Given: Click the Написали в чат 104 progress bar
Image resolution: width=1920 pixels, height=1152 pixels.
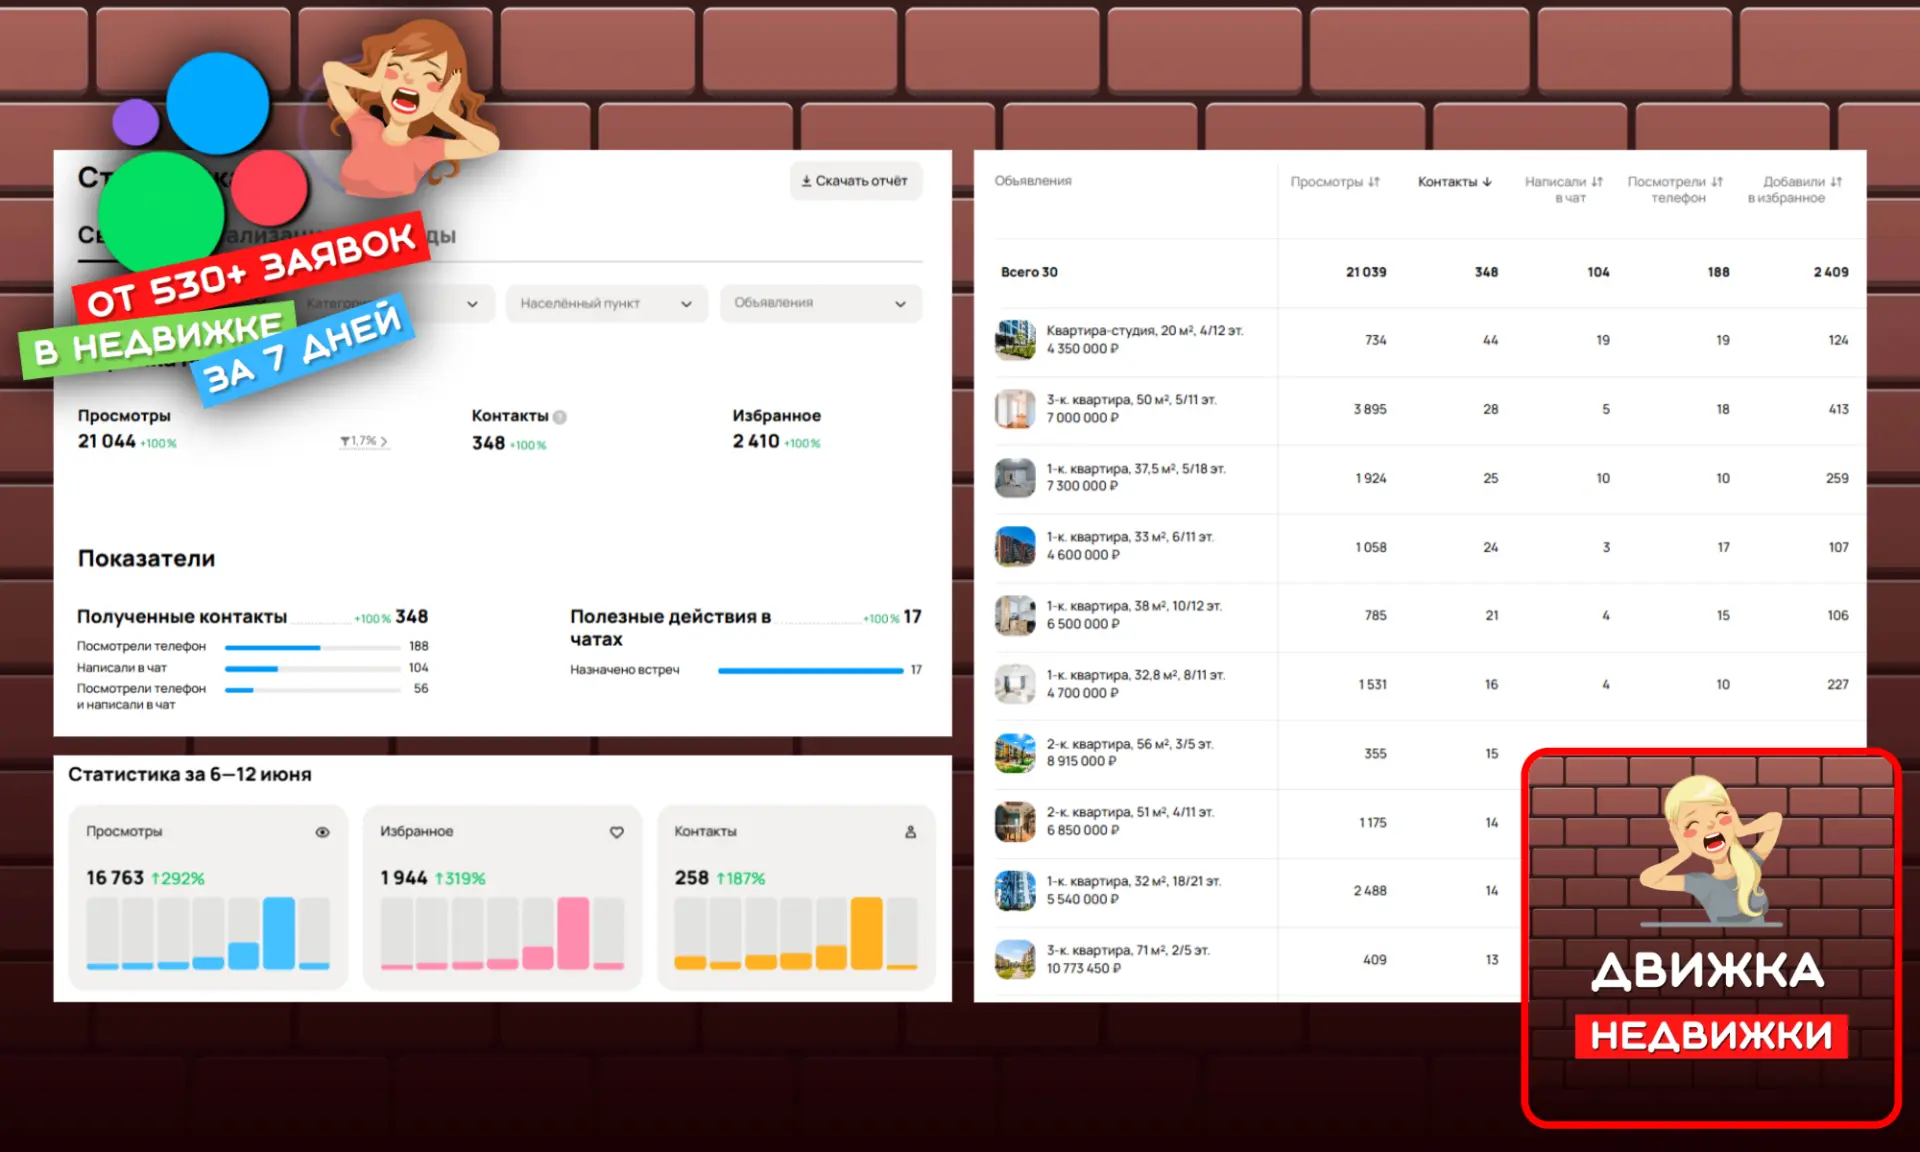Looking at the screenshot, I should (312, 668).
